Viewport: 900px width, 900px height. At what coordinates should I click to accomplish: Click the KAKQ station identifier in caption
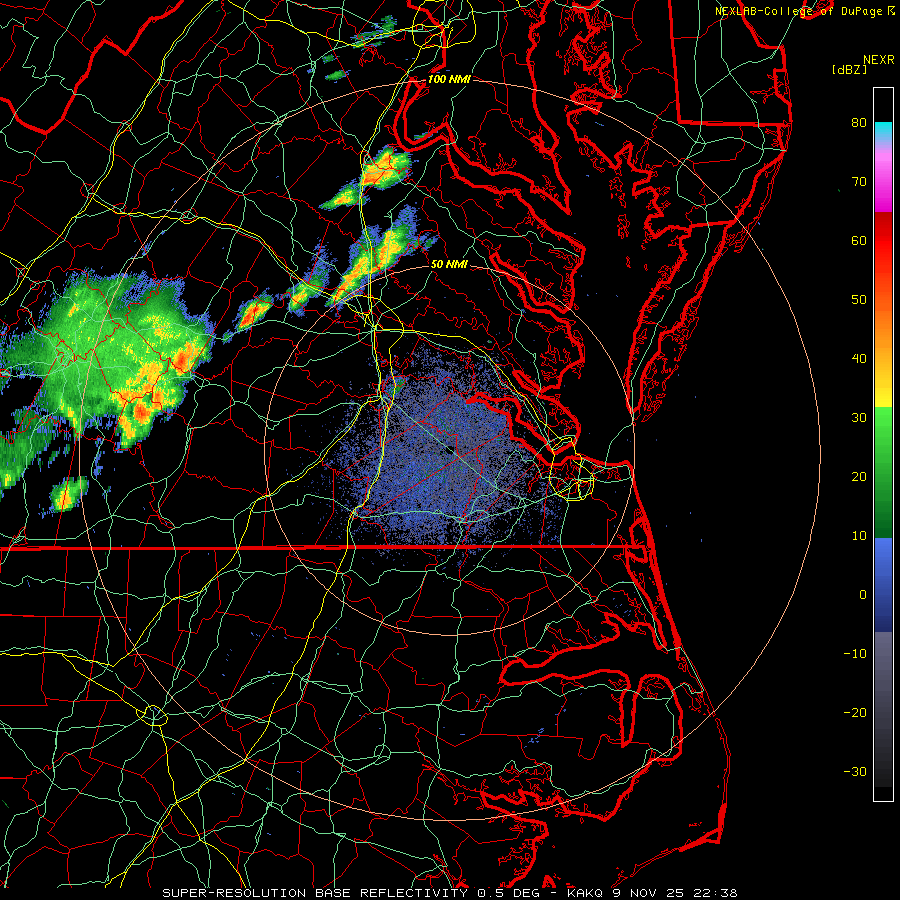pyautogui.click(x=585, y=893)
